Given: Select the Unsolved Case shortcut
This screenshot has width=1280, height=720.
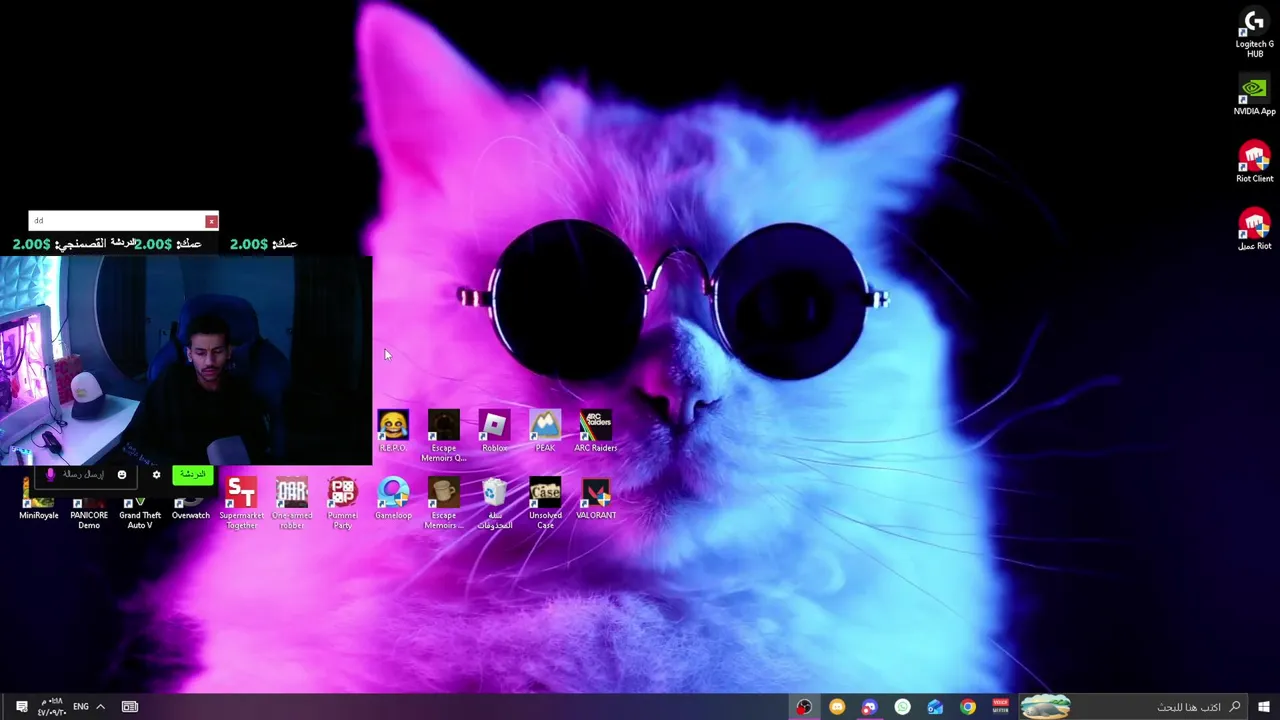Looking at the screenshot, I should coord(545,503).
